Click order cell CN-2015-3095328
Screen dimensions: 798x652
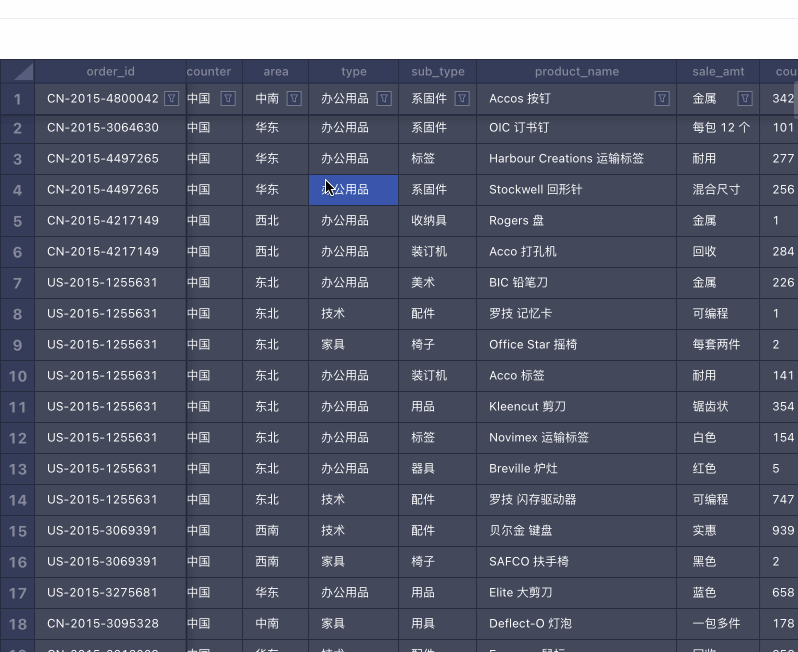coord(110,624)
